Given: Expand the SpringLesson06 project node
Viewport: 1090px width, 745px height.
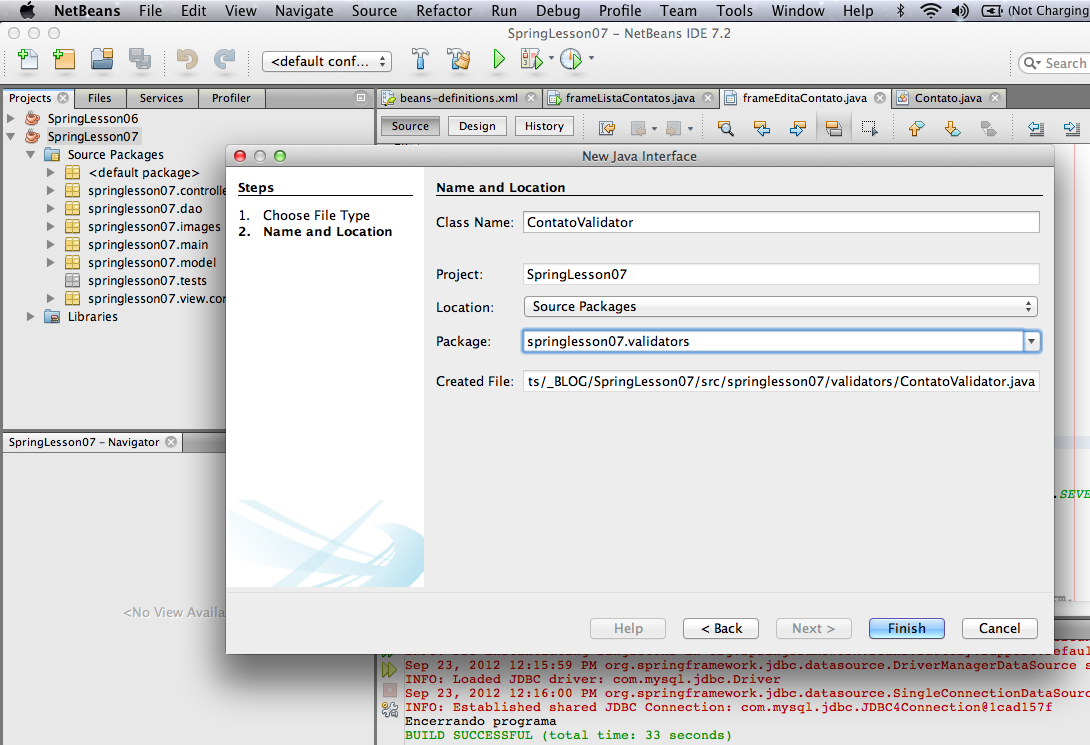Looking at the screenshot, I should (10, 118).
